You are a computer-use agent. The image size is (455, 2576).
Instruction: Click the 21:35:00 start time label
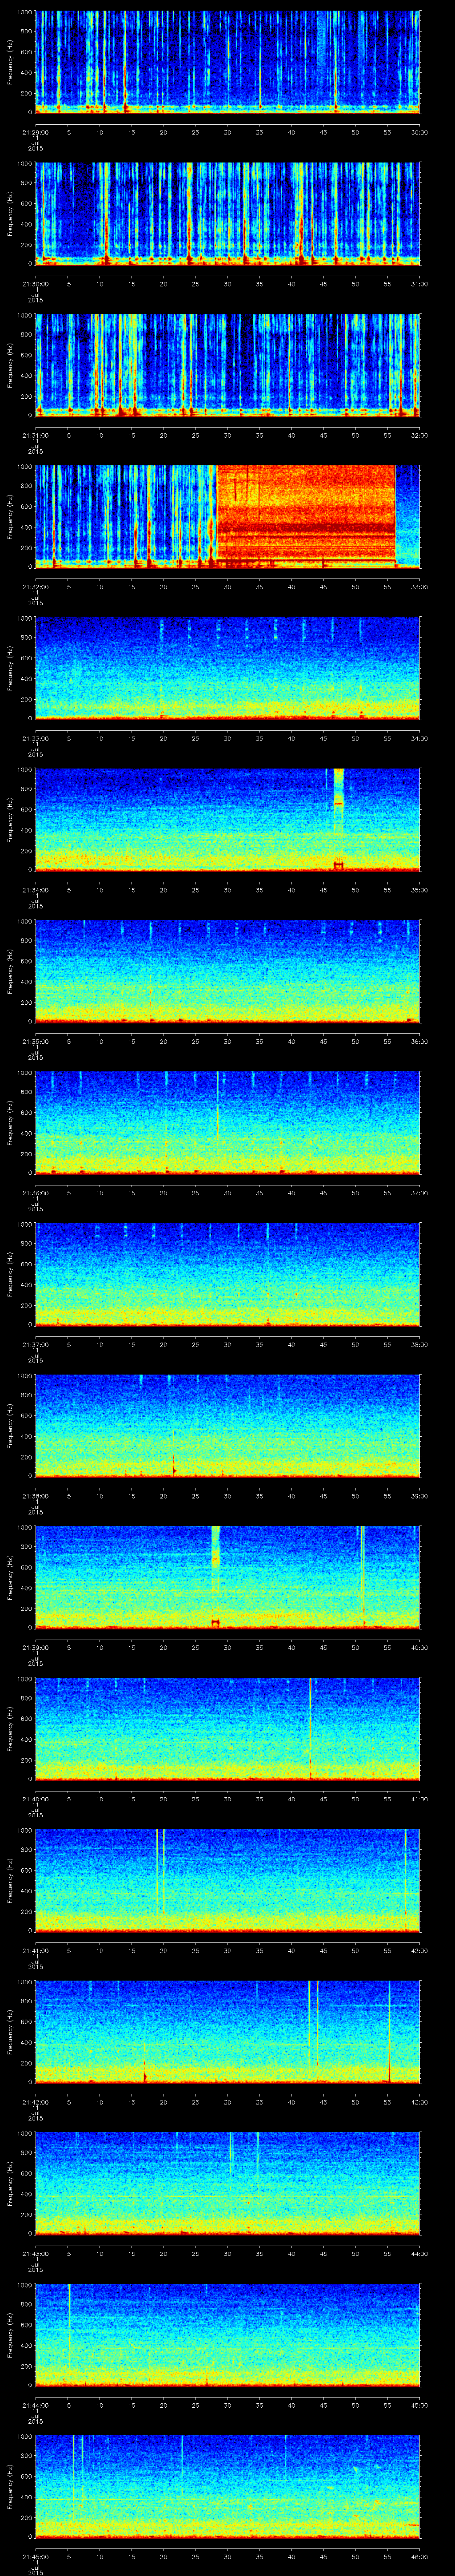pos(35,1041)
